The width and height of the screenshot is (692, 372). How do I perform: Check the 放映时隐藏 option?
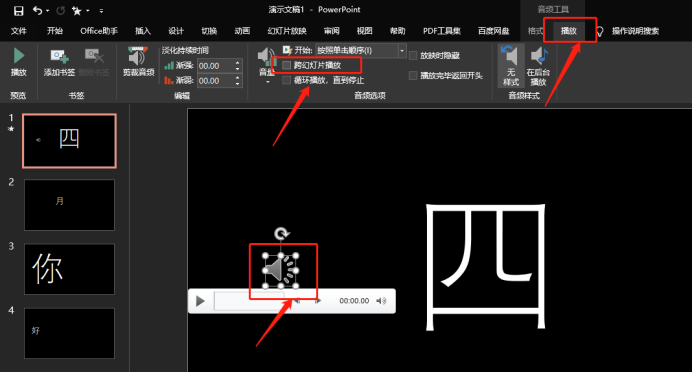(x=413, y=56)
